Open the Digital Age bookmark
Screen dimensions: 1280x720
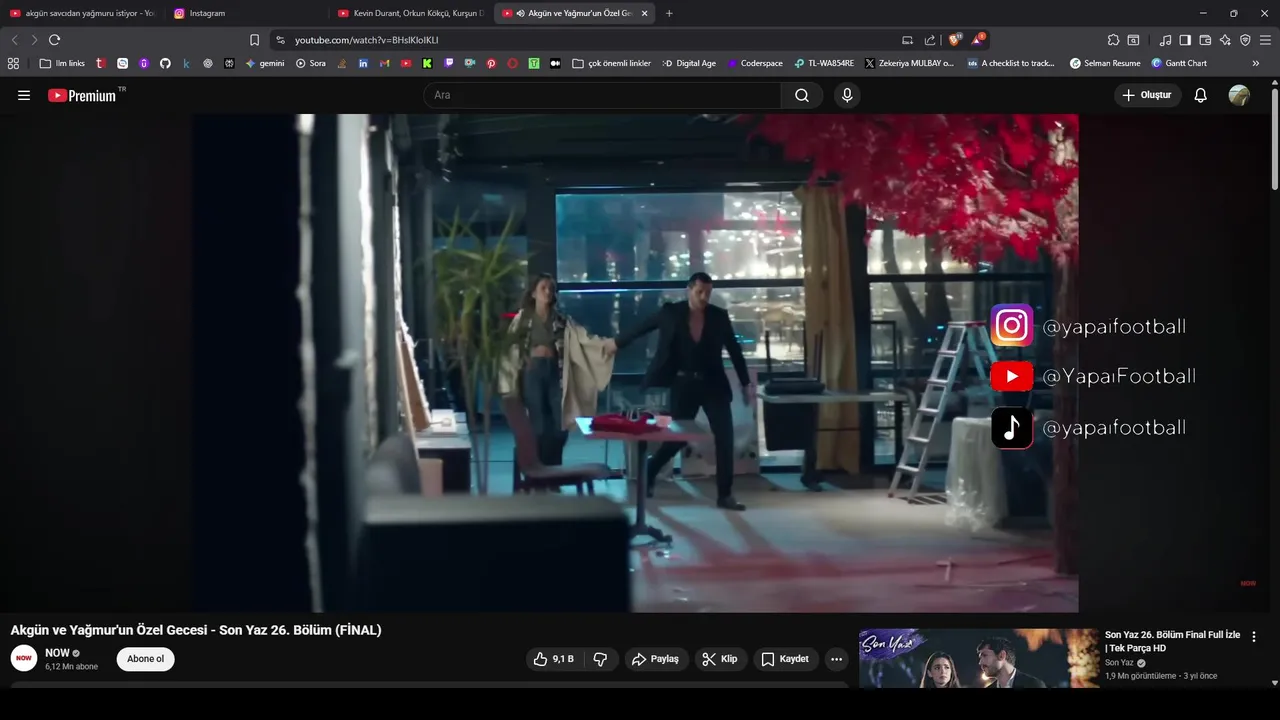coord(690,63)
